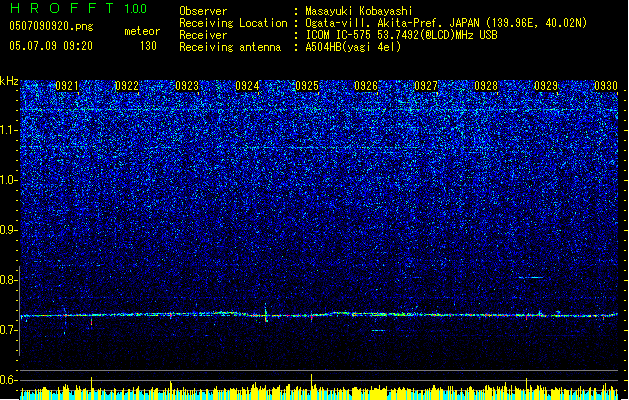Click the 0928 time marker
Image resolution: width=629 pixels, height=400 pixels.
pyautogui.click(x=486, y=86)
